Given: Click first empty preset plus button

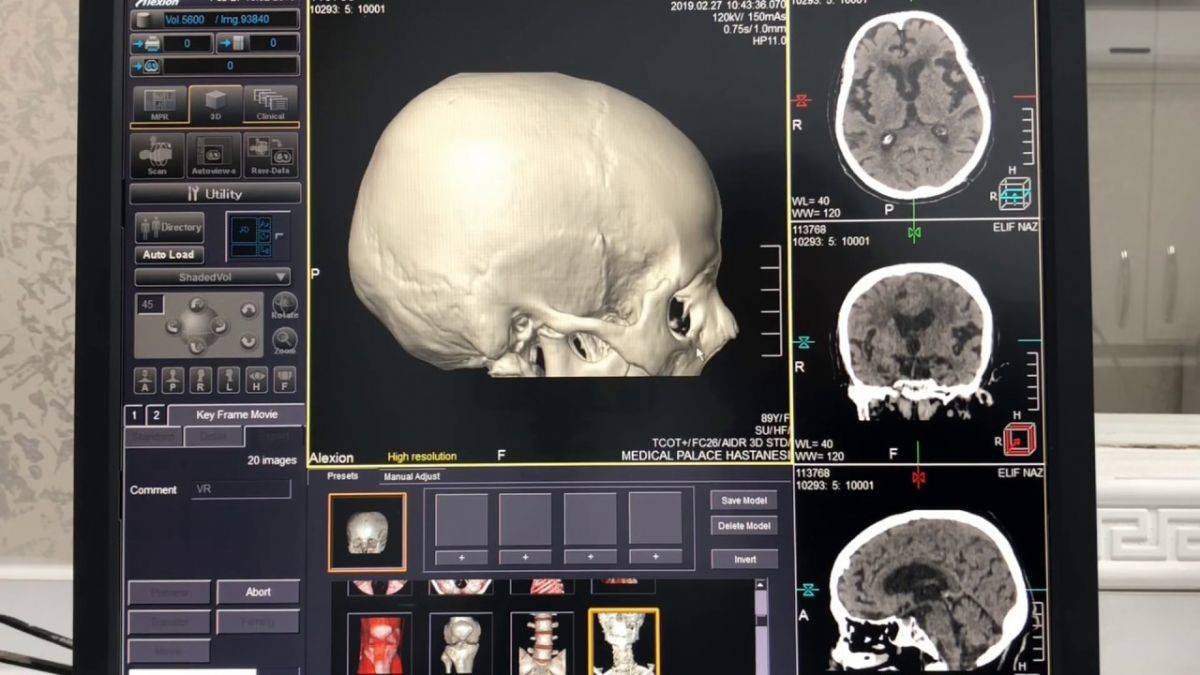Looking at the screenshot, I should point(461,557).
